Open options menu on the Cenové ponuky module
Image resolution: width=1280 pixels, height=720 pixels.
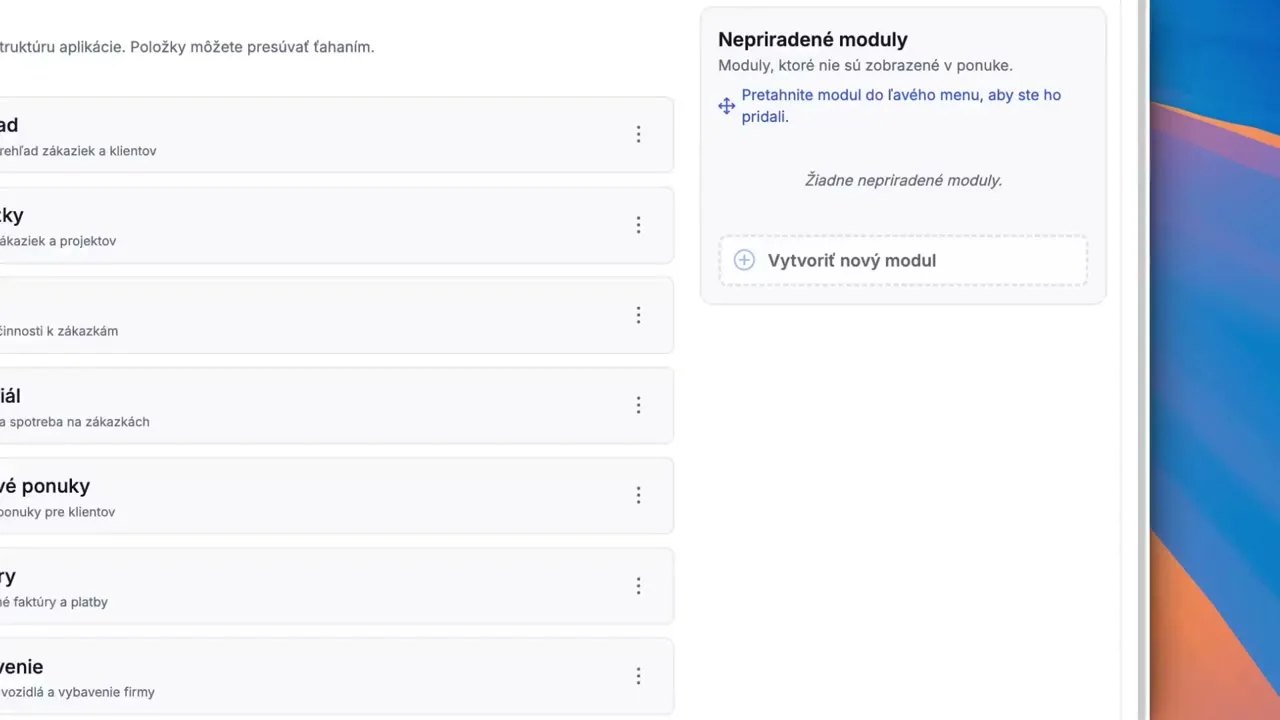[x=638, y=495]
